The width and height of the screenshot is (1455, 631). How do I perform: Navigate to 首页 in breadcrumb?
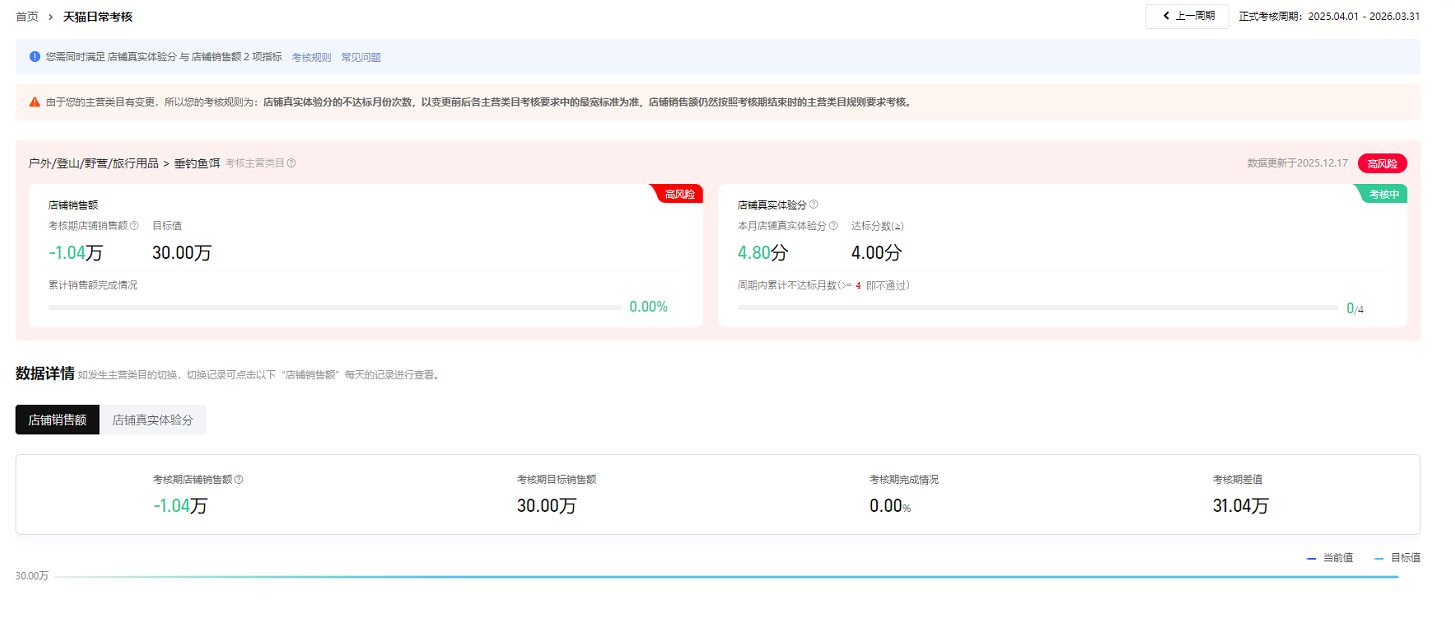click(27, 17)
